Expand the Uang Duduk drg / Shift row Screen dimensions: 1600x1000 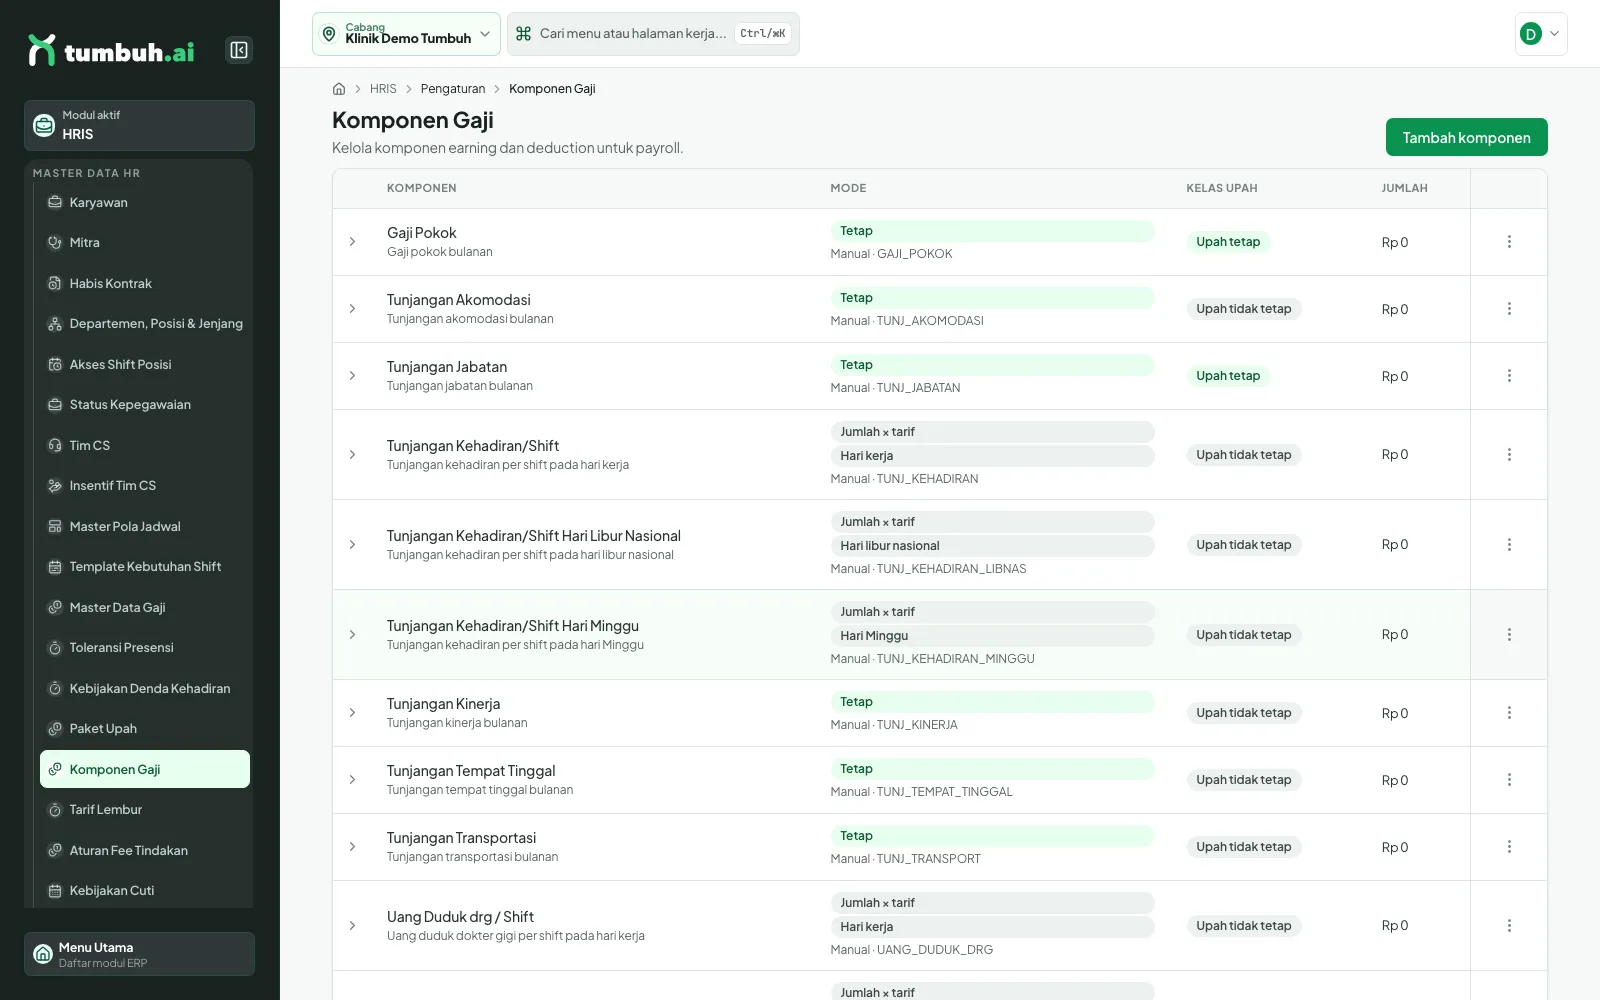352,926
